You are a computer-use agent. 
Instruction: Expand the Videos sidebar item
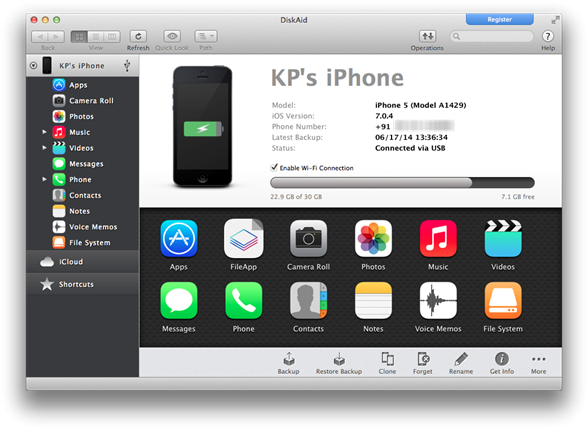(44, 148)
